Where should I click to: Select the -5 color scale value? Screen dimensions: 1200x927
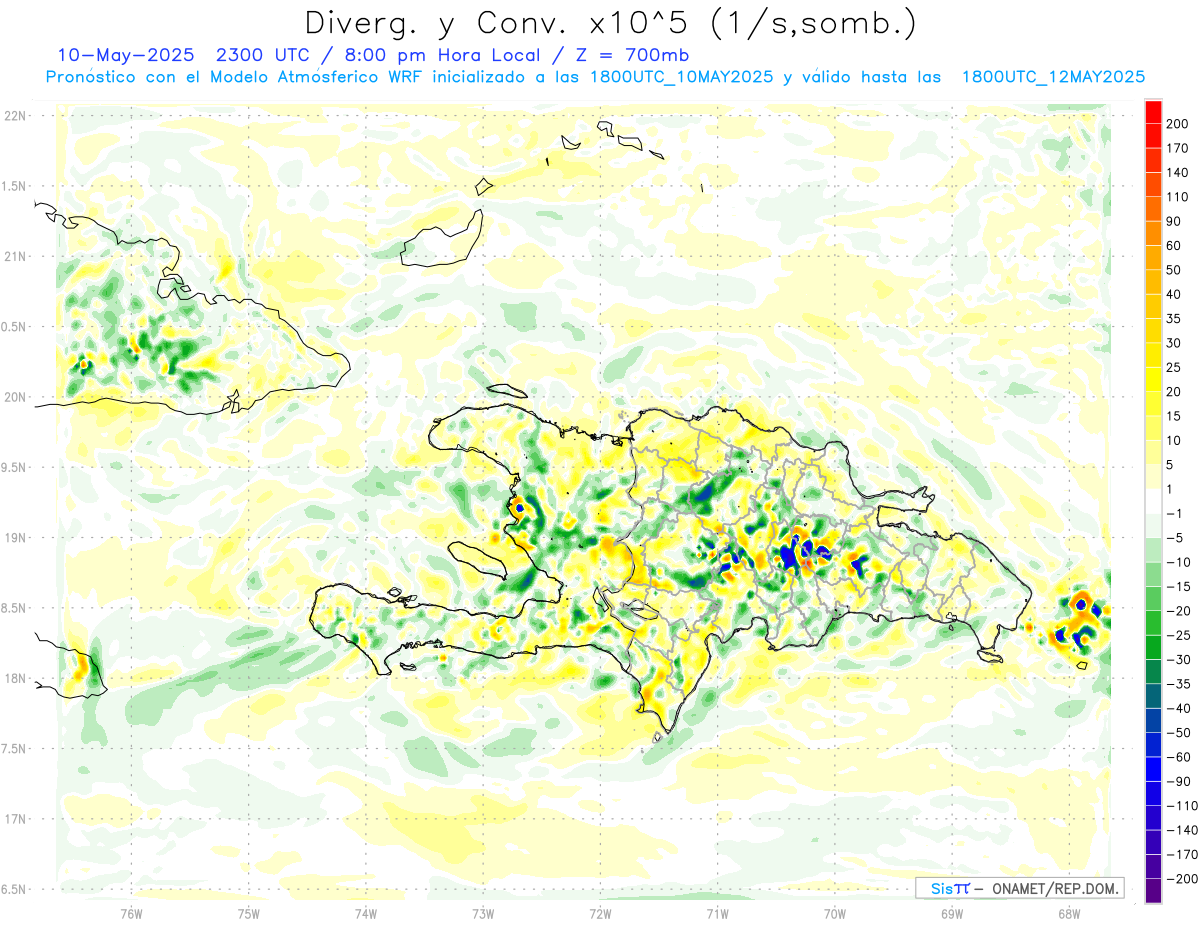pos(1174,537)
